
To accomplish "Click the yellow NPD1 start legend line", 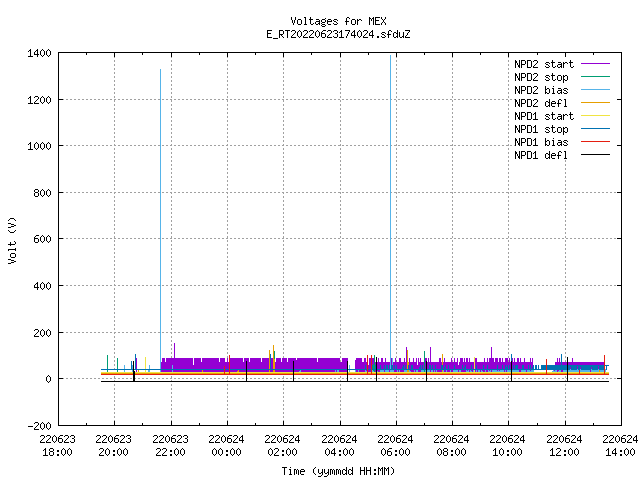I will tap(596, 116).
